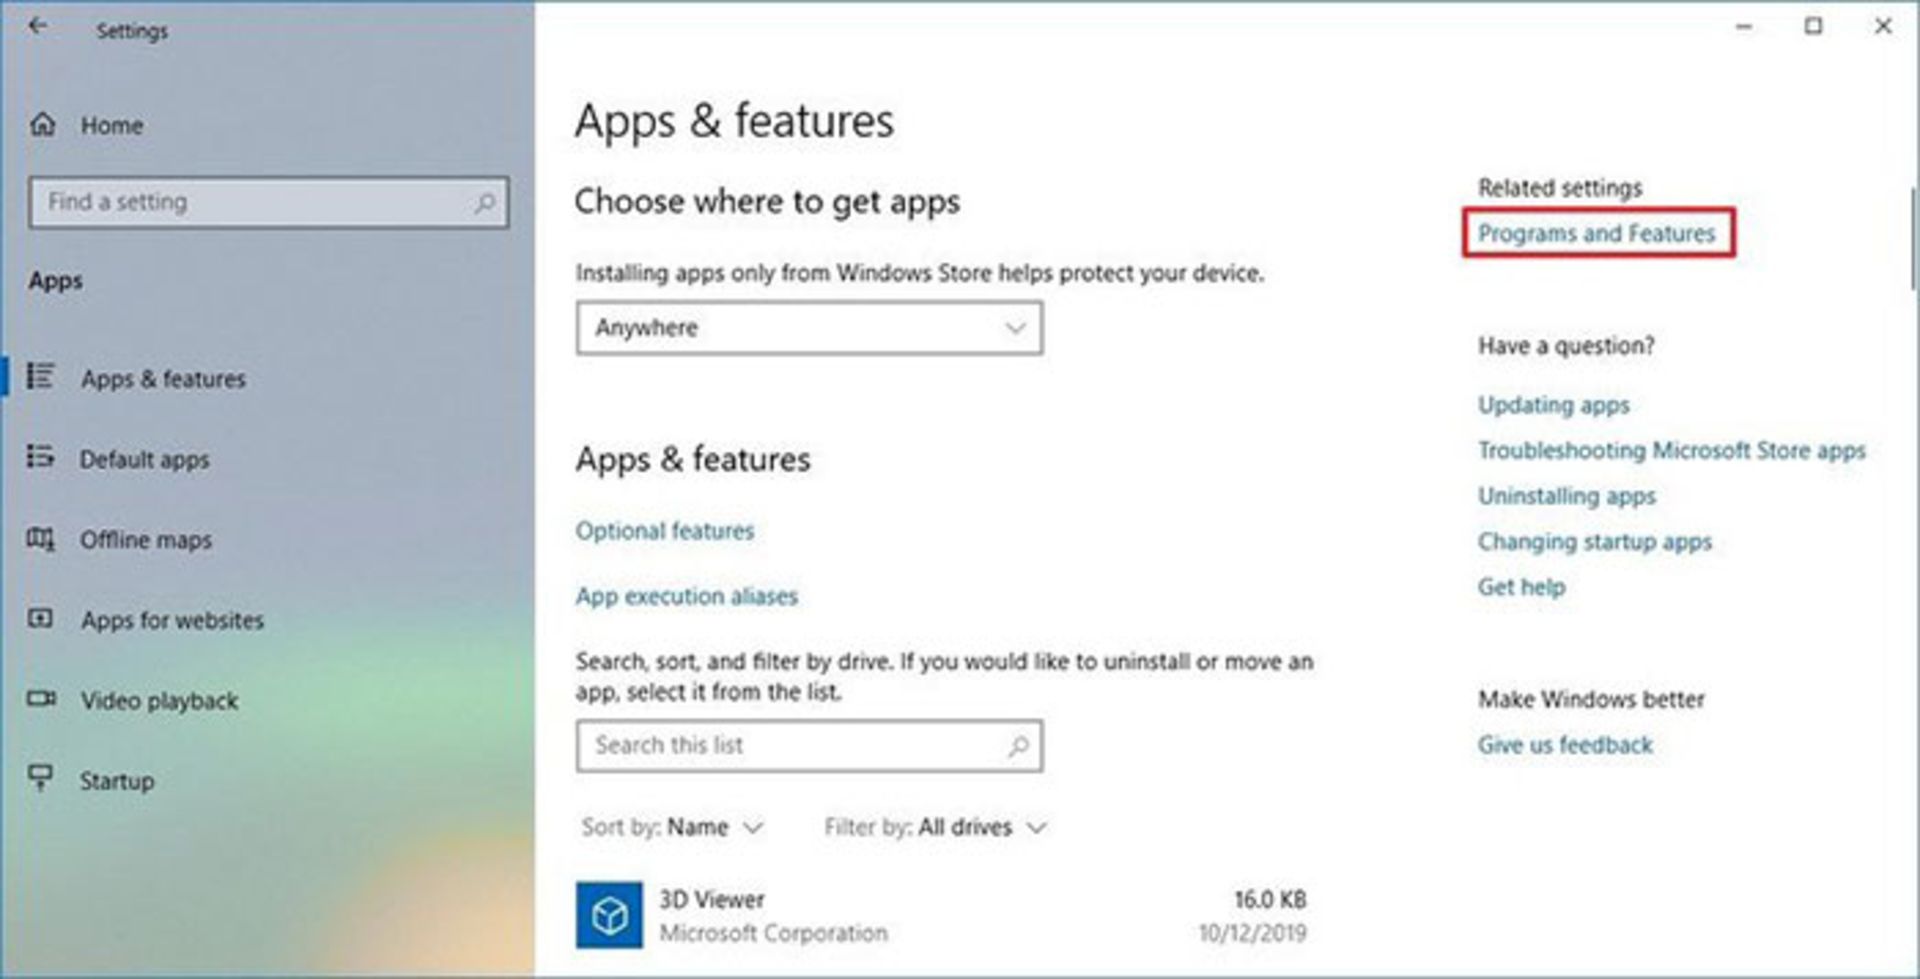Select the Startup sidebar icon

pyautogui.click(x=40, y=778)
